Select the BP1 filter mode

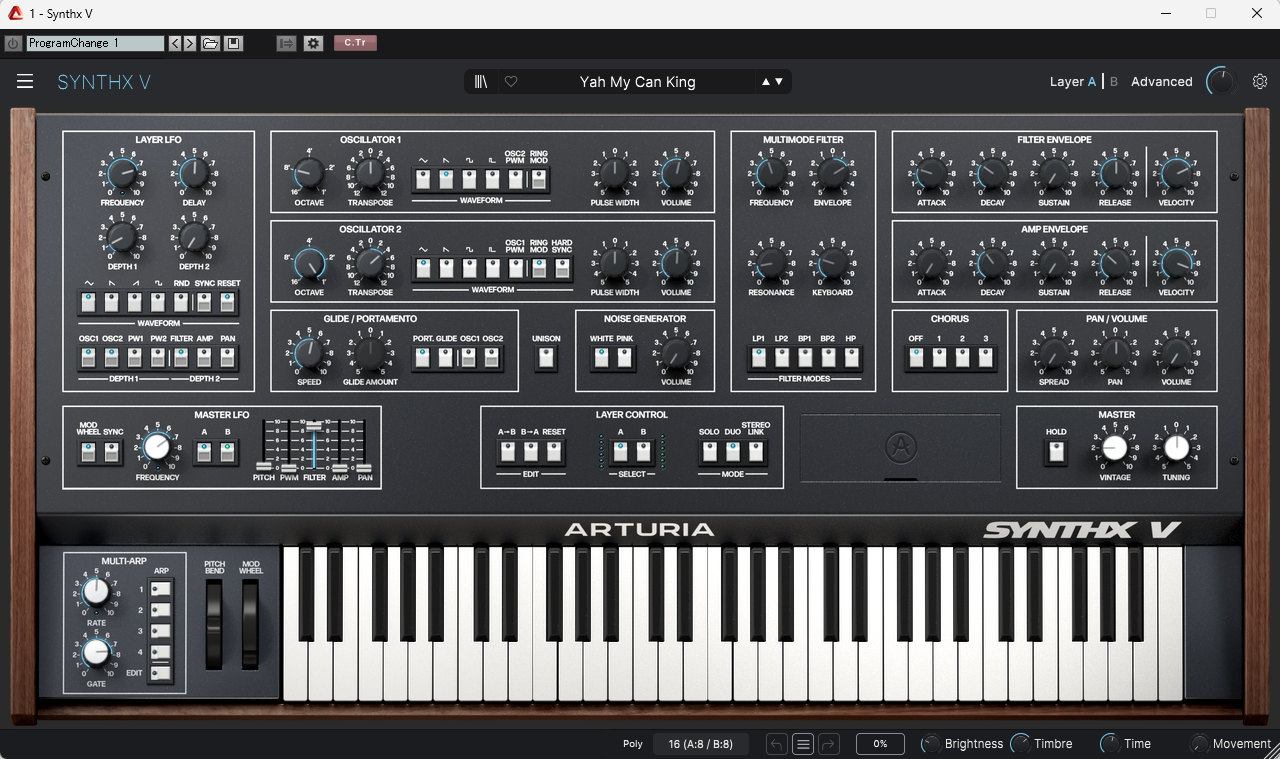tap(805, 358)
